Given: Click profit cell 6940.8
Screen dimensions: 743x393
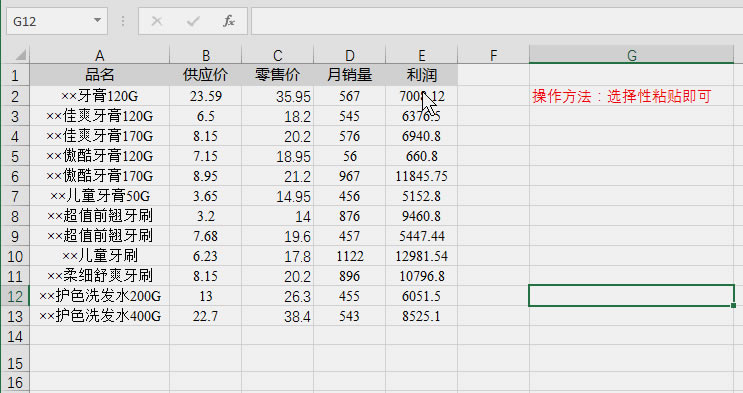Looking at the screenshot, I should [x=422, y=136].
